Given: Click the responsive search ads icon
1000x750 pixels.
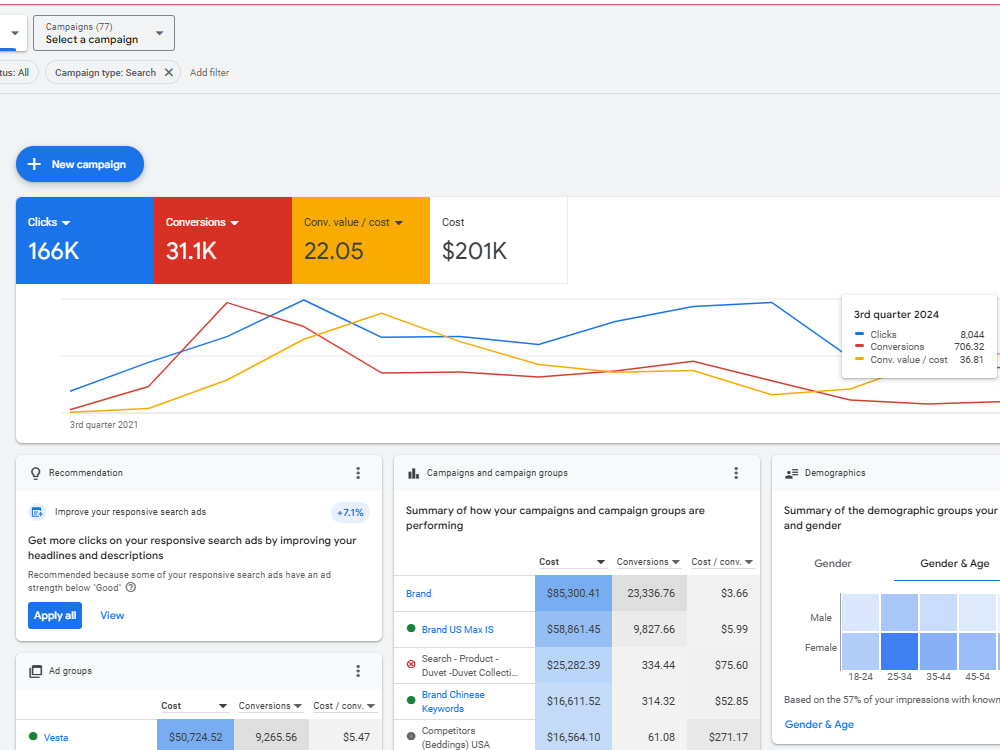Looking at the screenshot, I should [x=37, y=512].
